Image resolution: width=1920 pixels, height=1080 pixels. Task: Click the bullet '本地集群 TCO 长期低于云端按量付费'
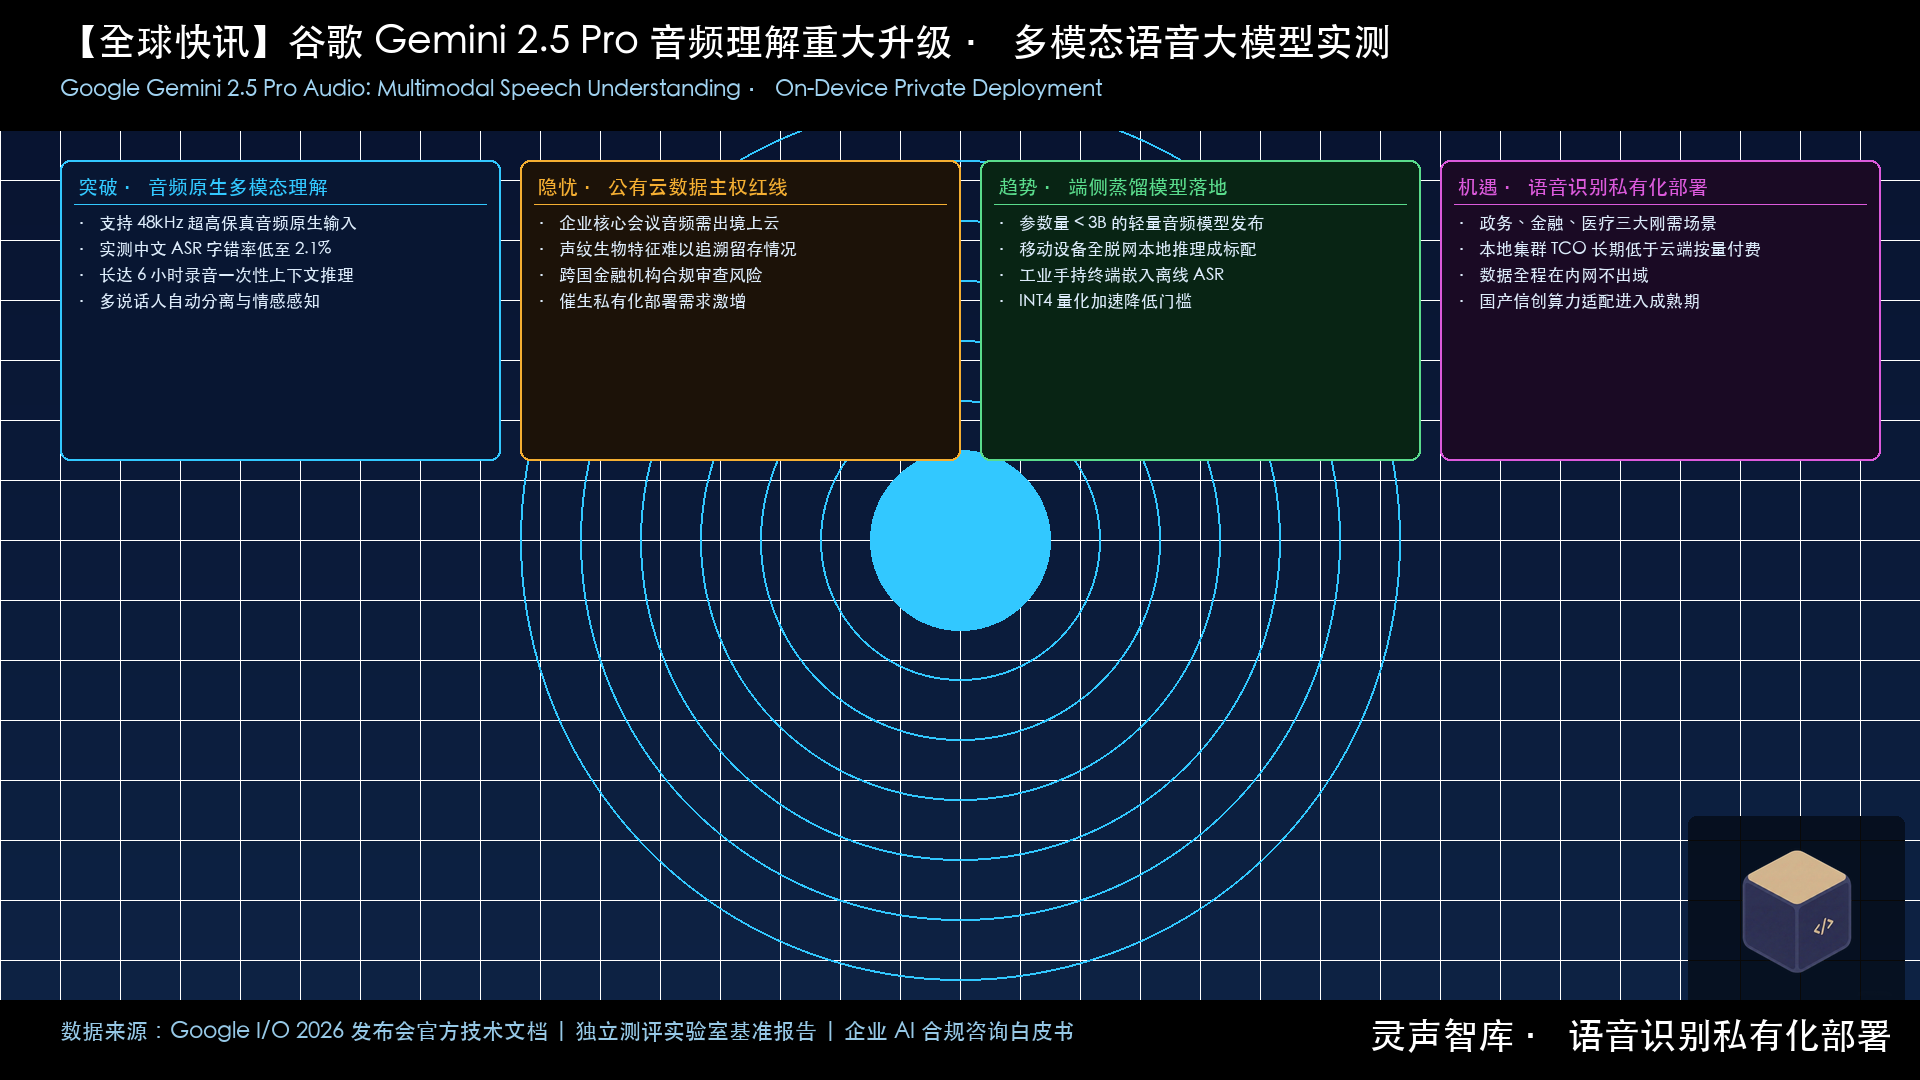(x=1620, y=249)
